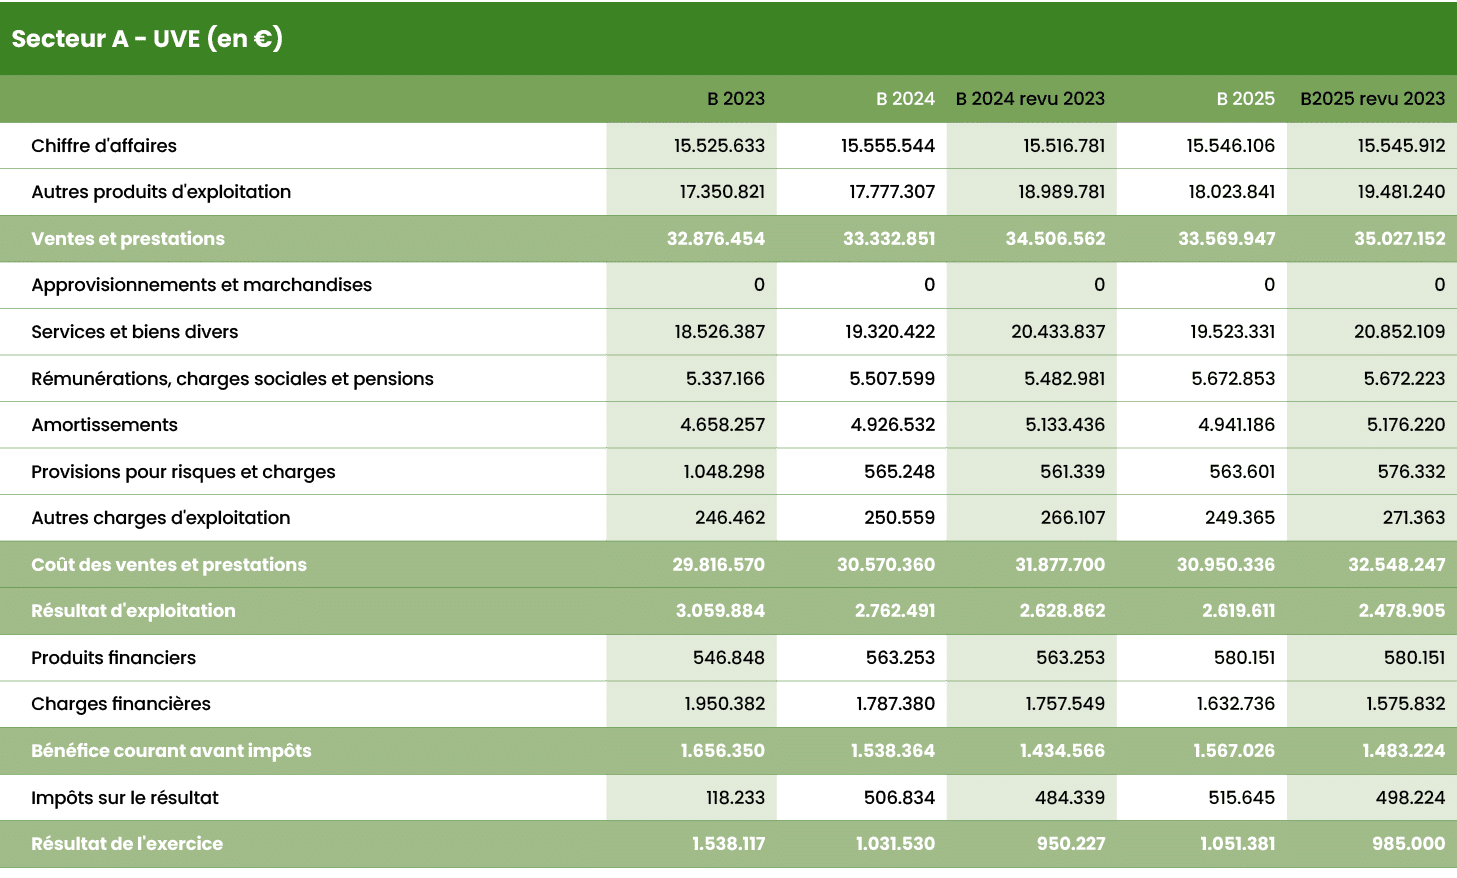The width and height of the screenshot is (1457, 878).
Task: Select the cell showing 1.051.381
Action: click(1237, 843)
